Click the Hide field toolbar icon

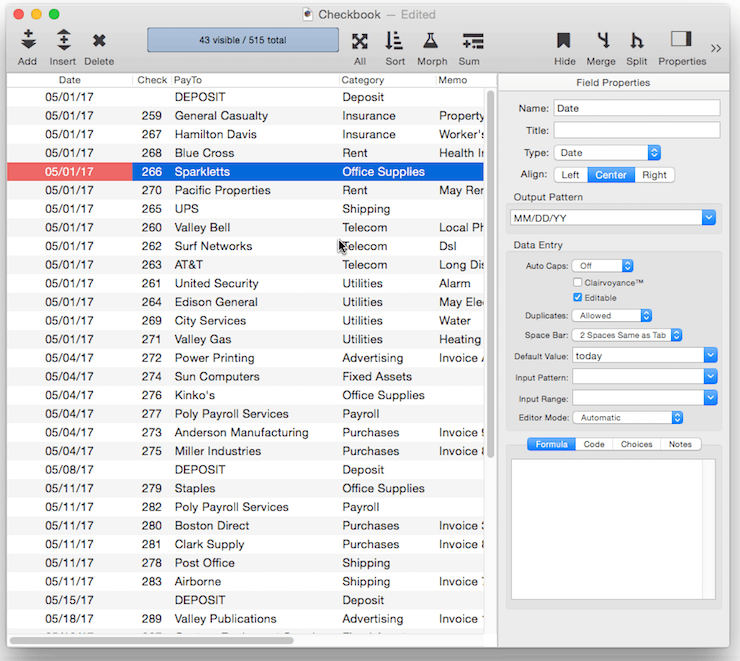pos(563,41)
